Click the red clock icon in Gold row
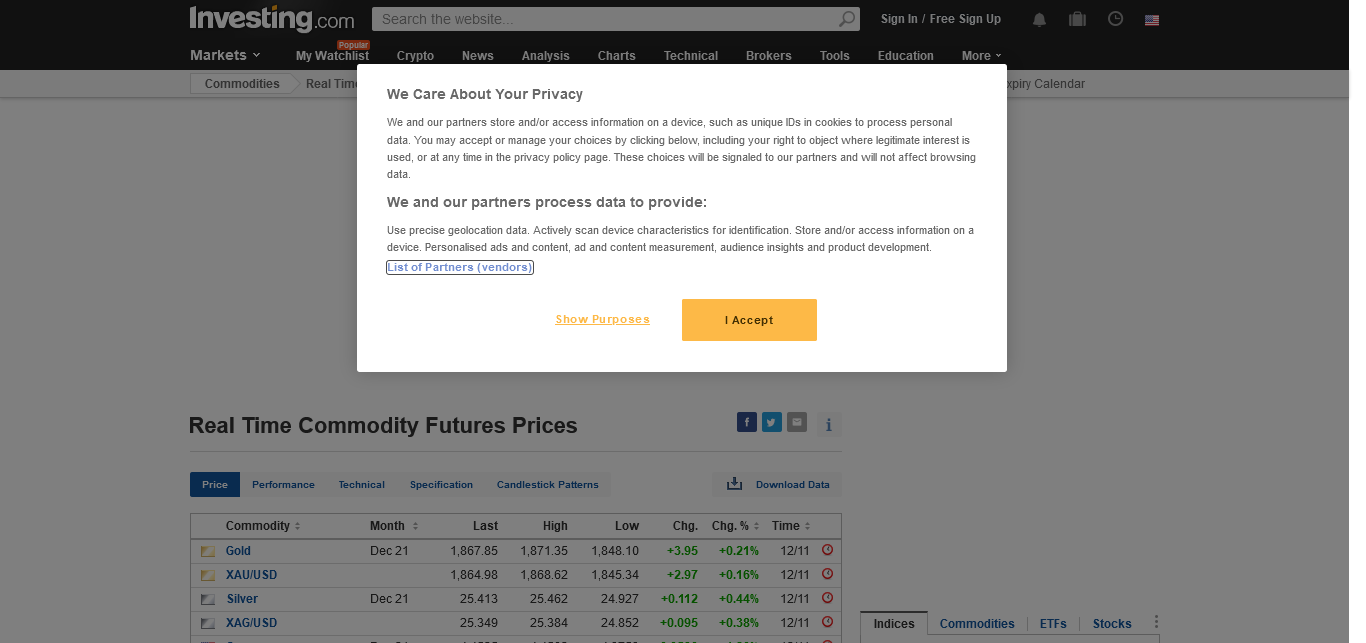Screen dimensions: 1366x643 point(827,550)
